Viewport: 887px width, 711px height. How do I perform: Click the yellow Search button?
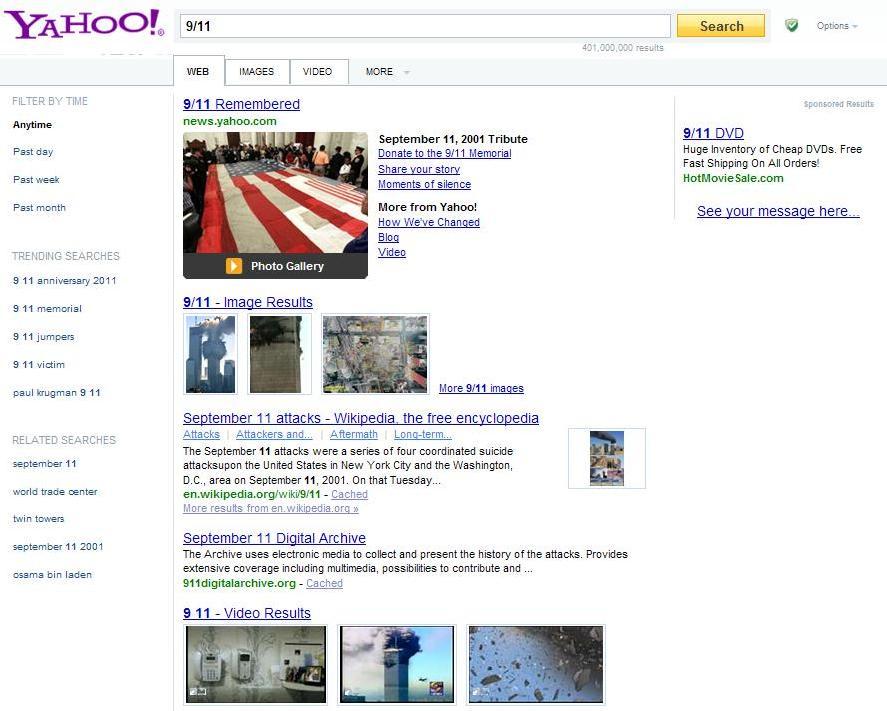coord(721,26)
